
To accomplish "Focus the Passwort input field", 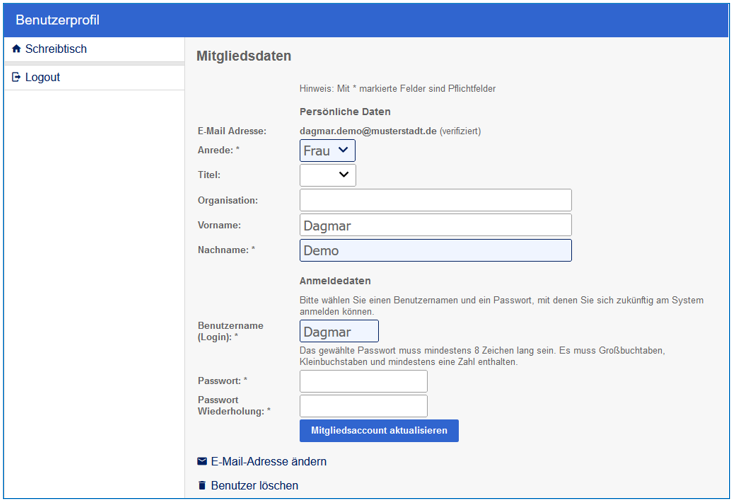I will click(x=363, y=381).
